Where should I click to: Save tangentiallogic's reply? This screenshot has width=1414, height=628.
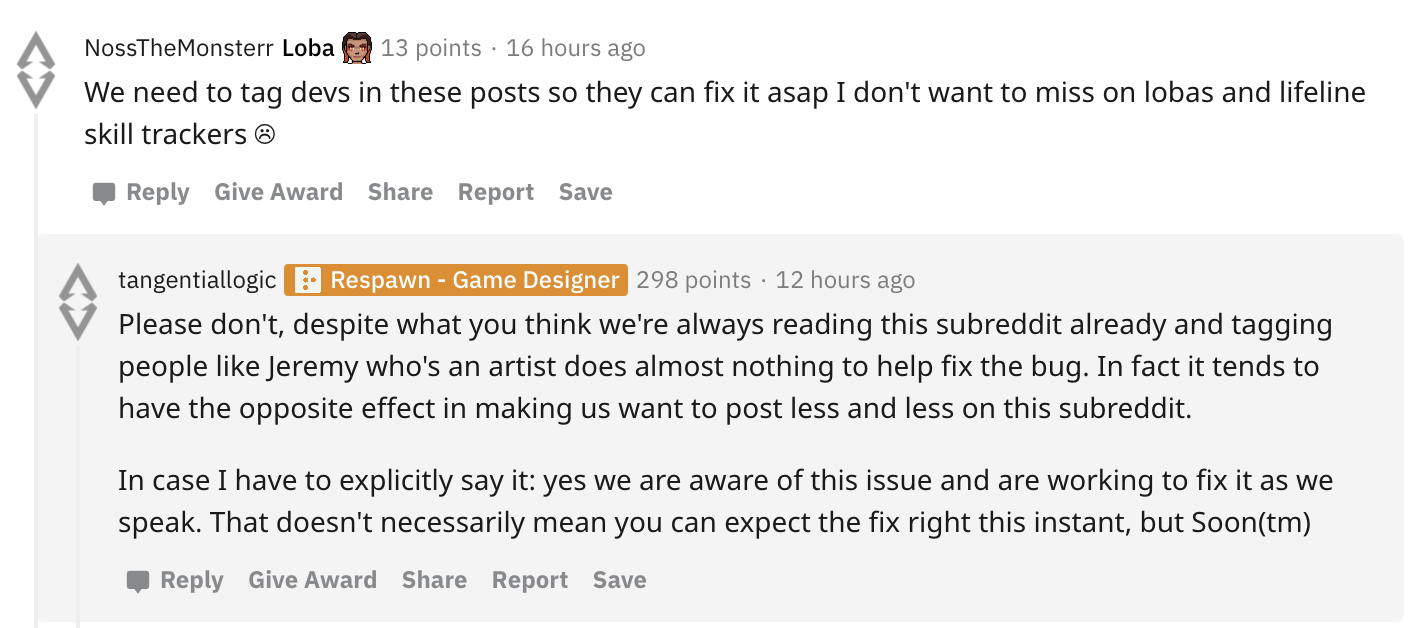(619, 580)
